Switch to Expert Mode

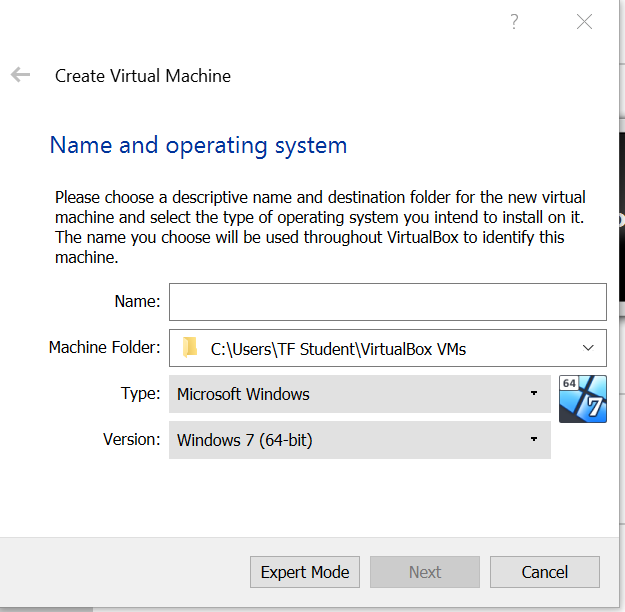point(305,572)
